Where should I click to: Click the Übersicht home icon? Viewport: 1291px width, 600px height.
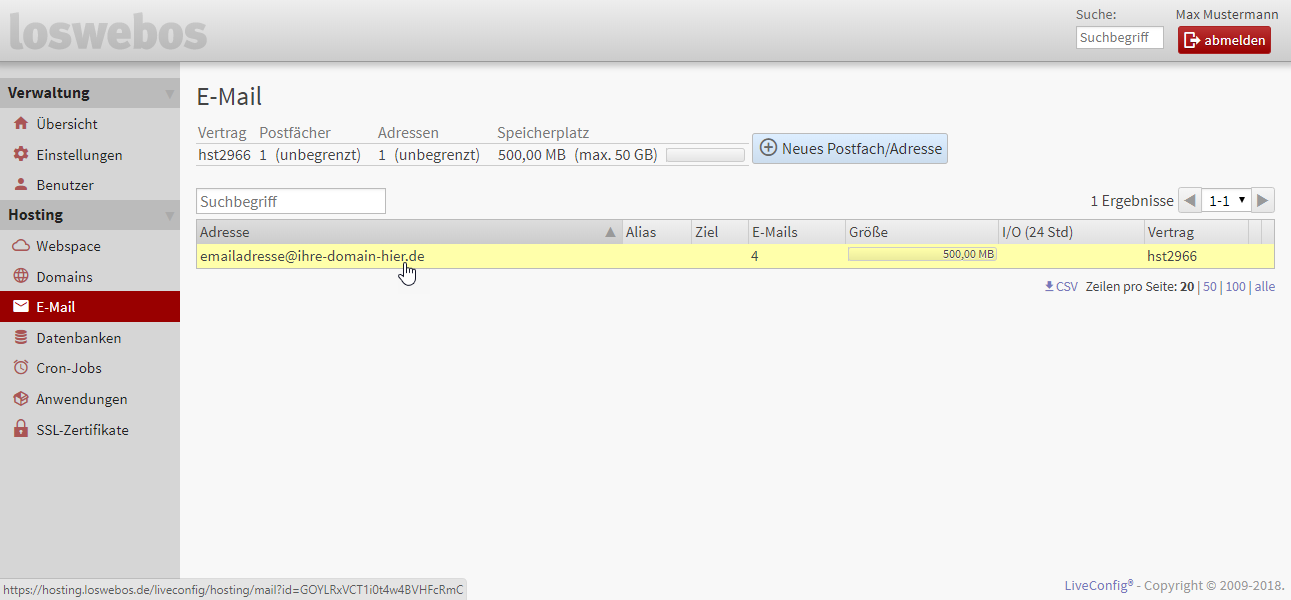20,124
